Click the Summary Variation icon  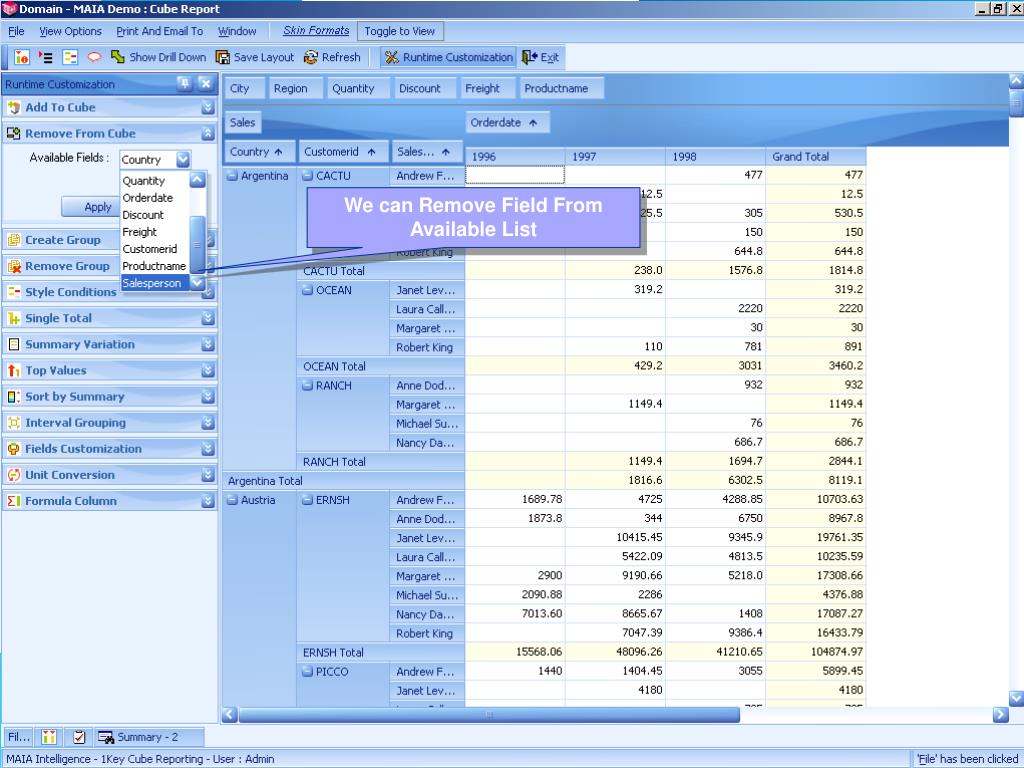14,345
